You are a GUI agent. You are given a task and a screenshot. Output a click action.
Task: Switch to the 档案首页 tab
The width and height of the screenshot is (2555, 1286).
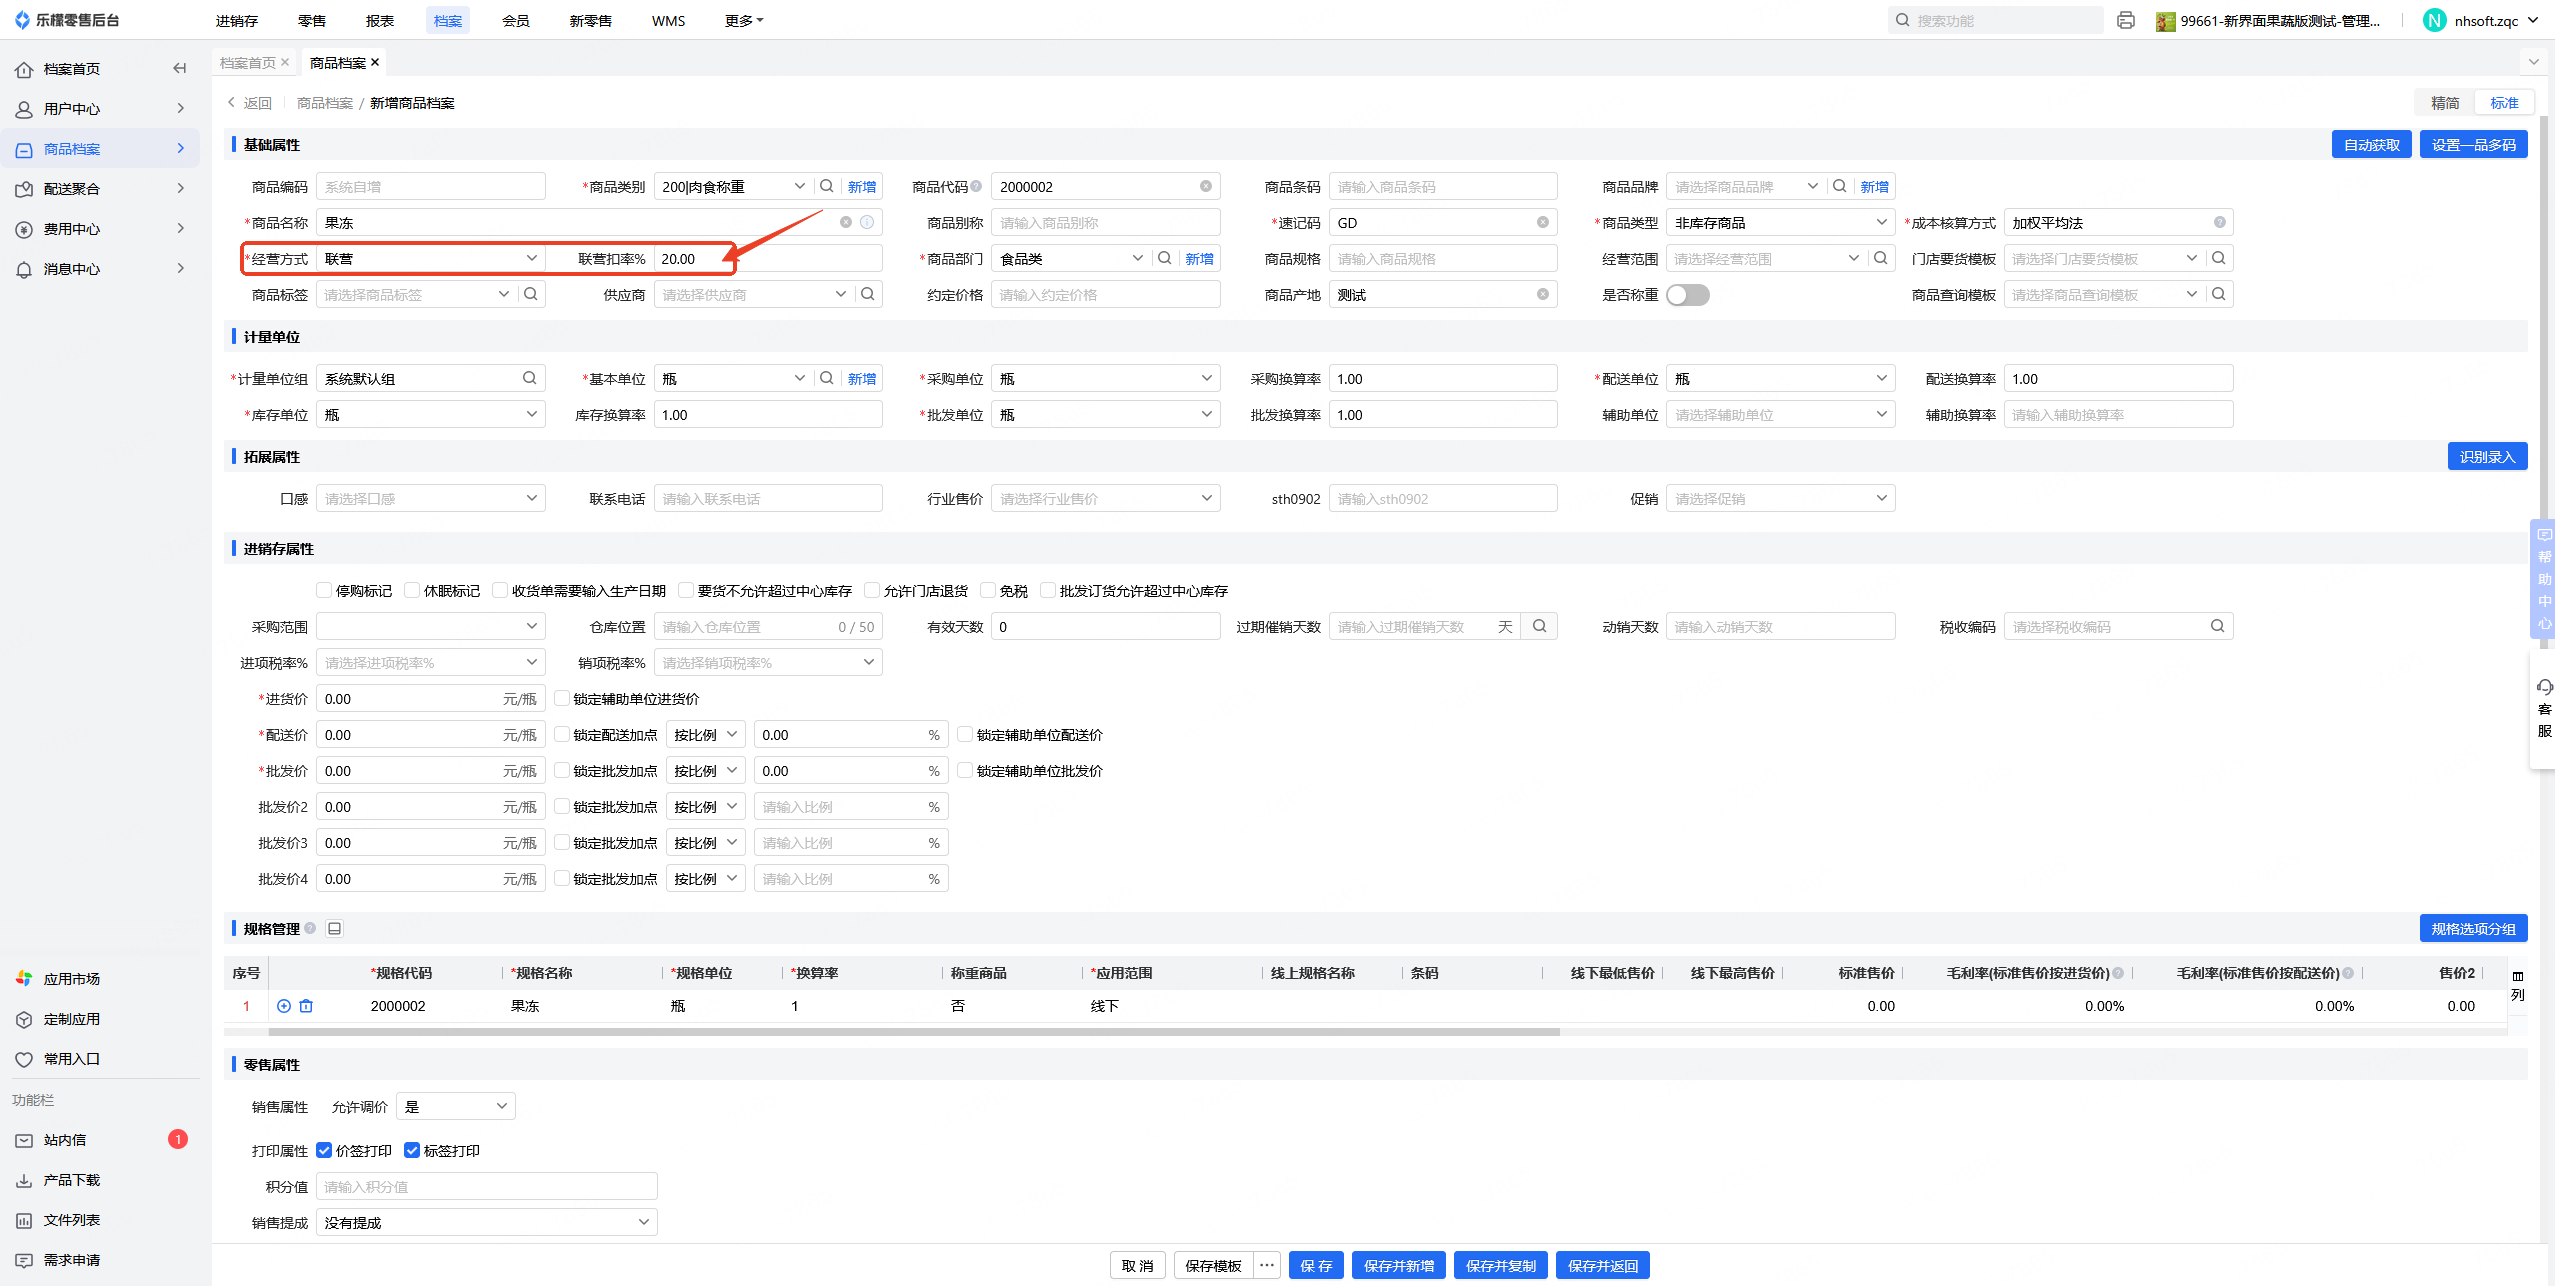[x=247, y=63]
